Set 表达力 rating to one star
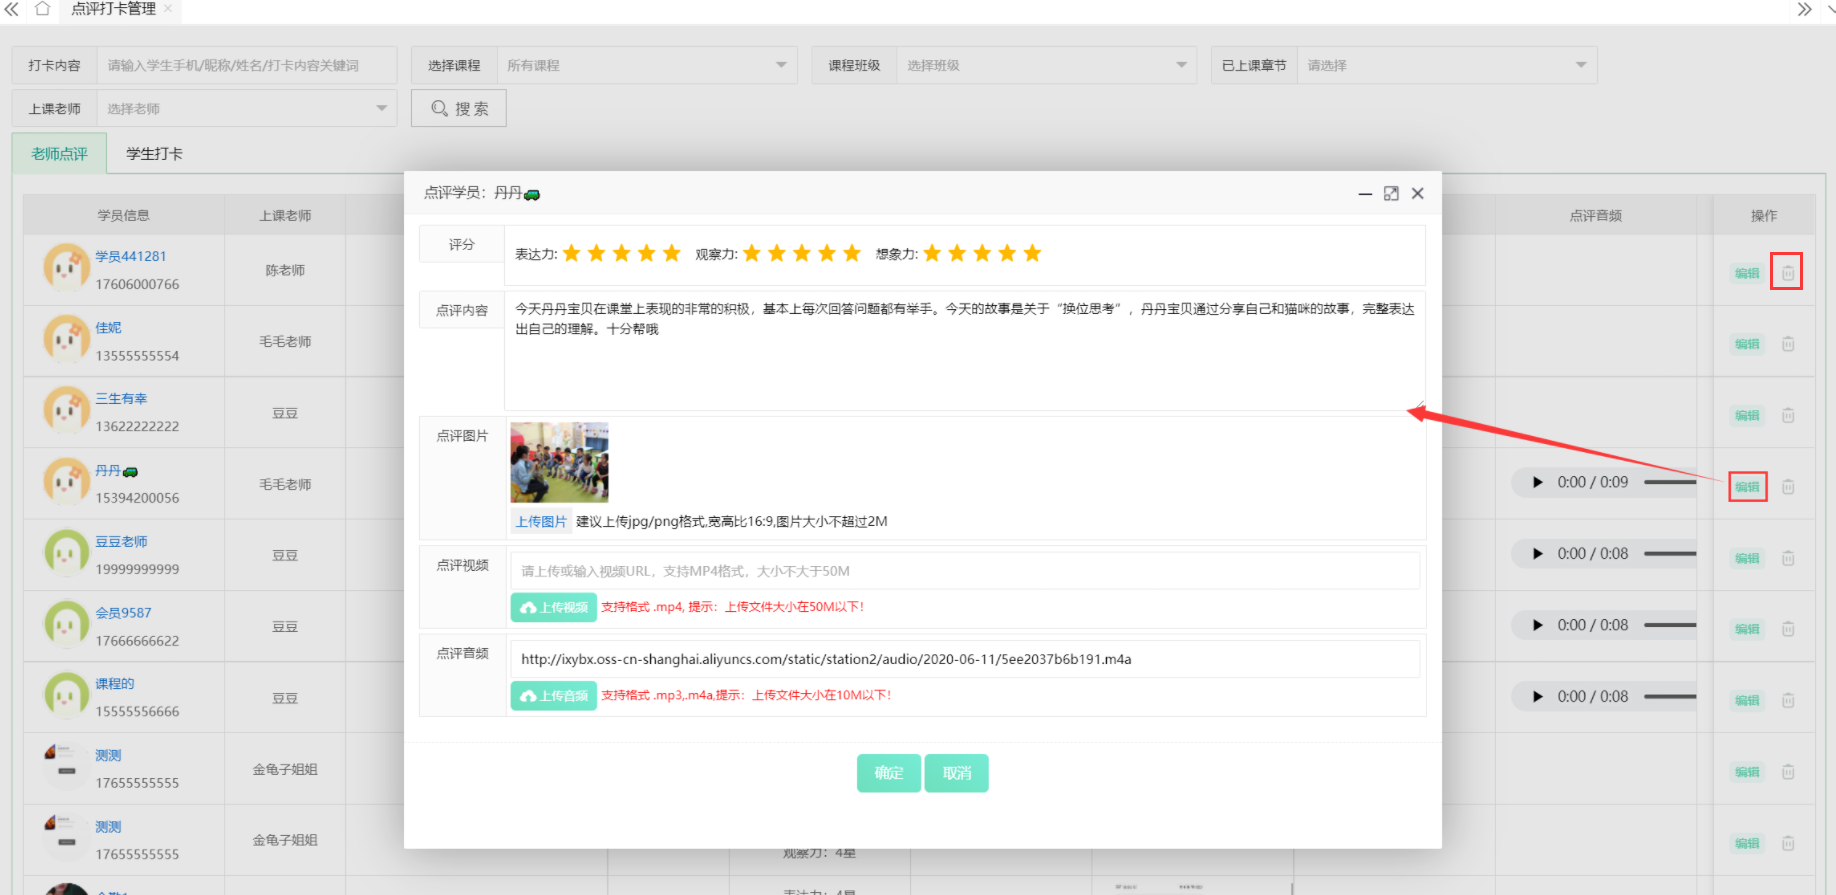This screenshot has height=895, width=1836. click(x=571, y=253)
